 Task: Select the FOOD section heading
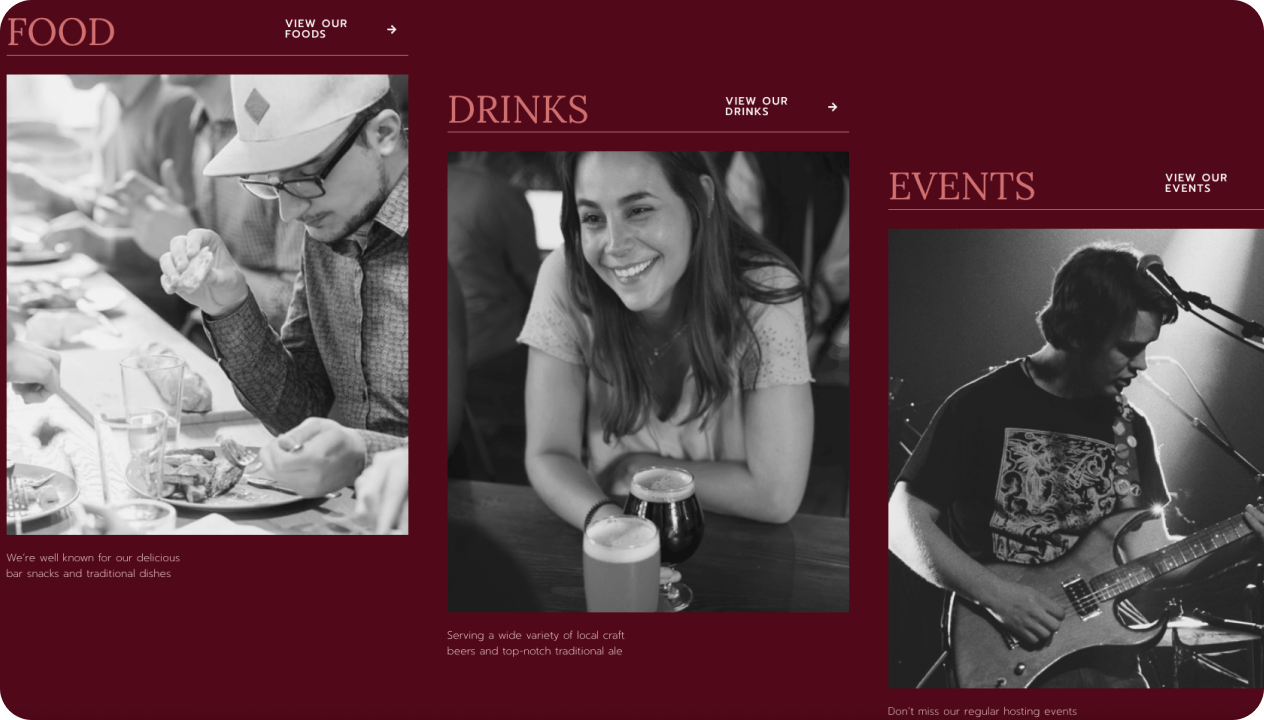61,32
